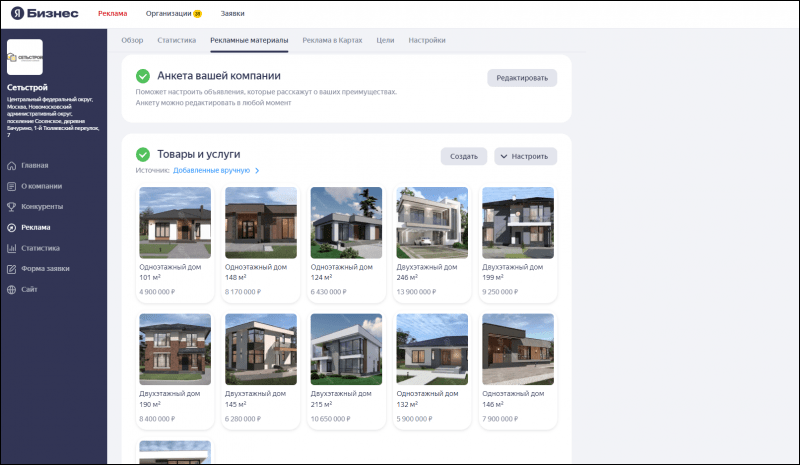Click the Сетьстрой company logo
This screenshot has height=465, width=800.
pos(25,58)
